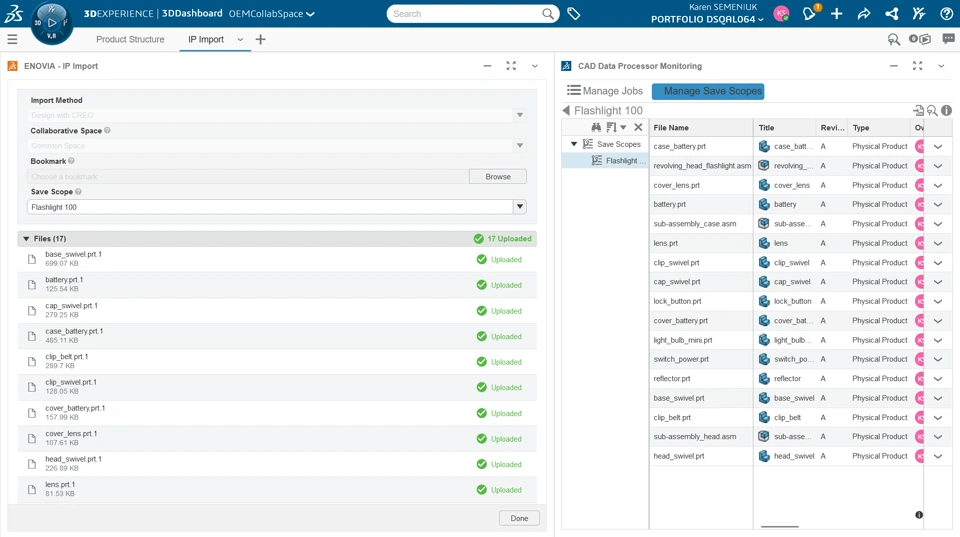Open the 3D compass in top-left corner
Viewport: 960px width, 537px height.
point(51,22)
